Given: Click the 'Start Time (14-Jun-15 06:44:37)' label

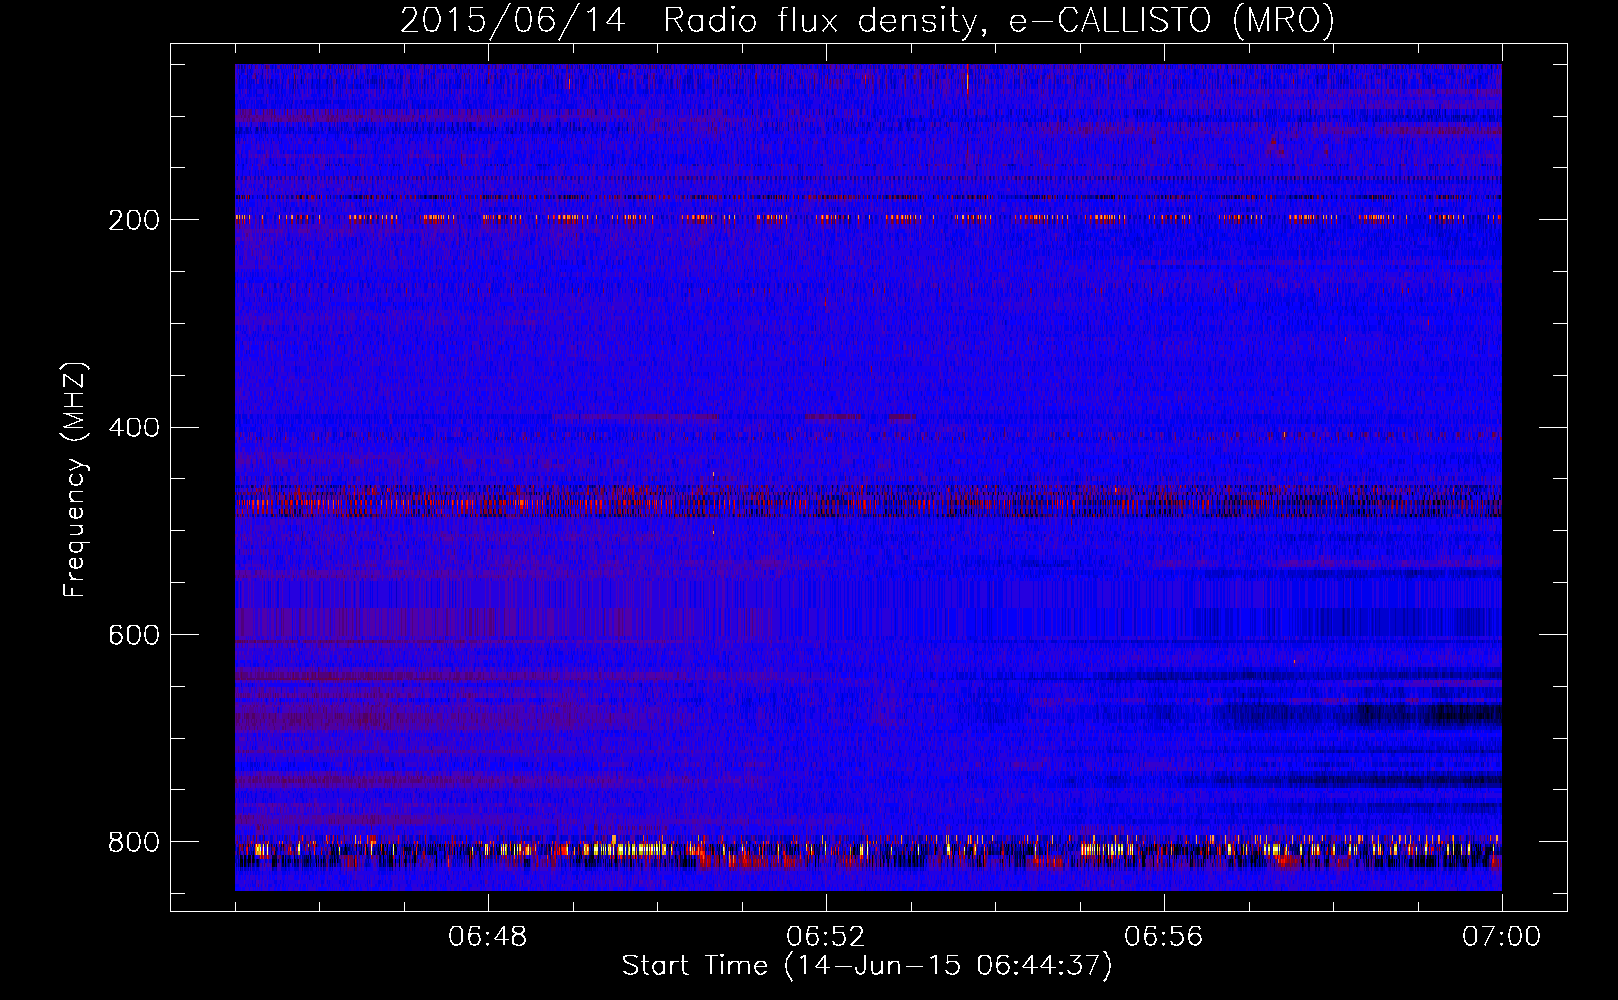Looking at the screenshot, I should 867,966.
